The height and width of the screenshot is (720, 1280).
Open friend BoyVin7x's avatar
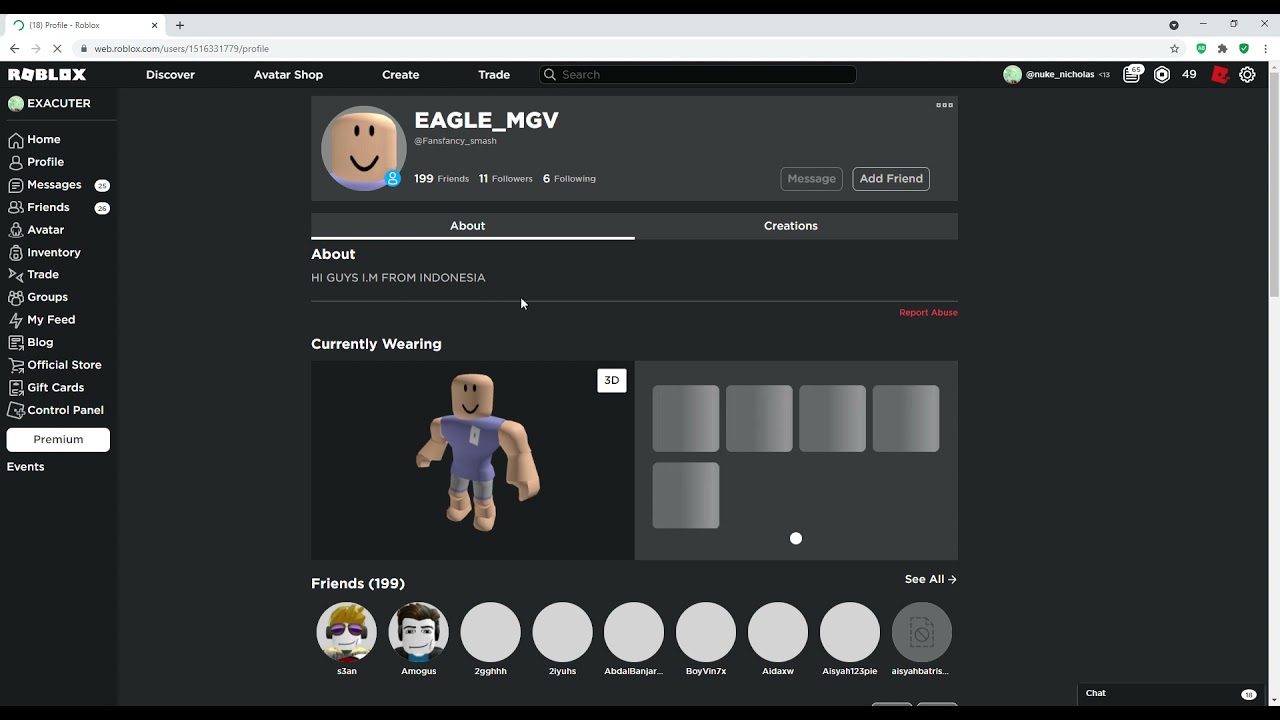(x=706, y=632)
